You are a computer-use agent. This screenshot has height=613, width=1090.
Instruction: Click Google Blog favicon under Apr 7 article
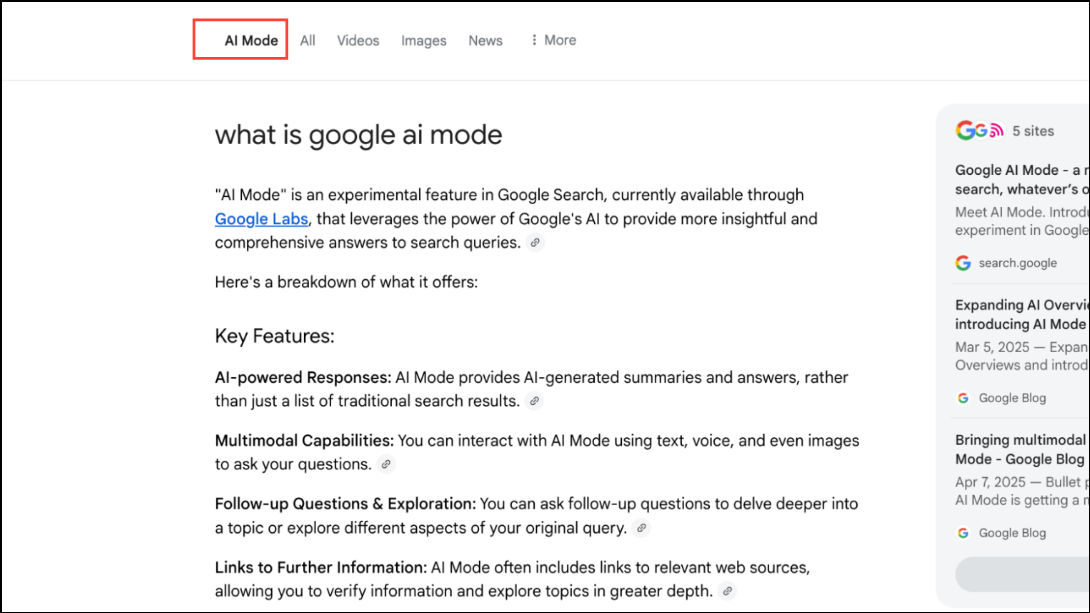click(x=963, y=533)
